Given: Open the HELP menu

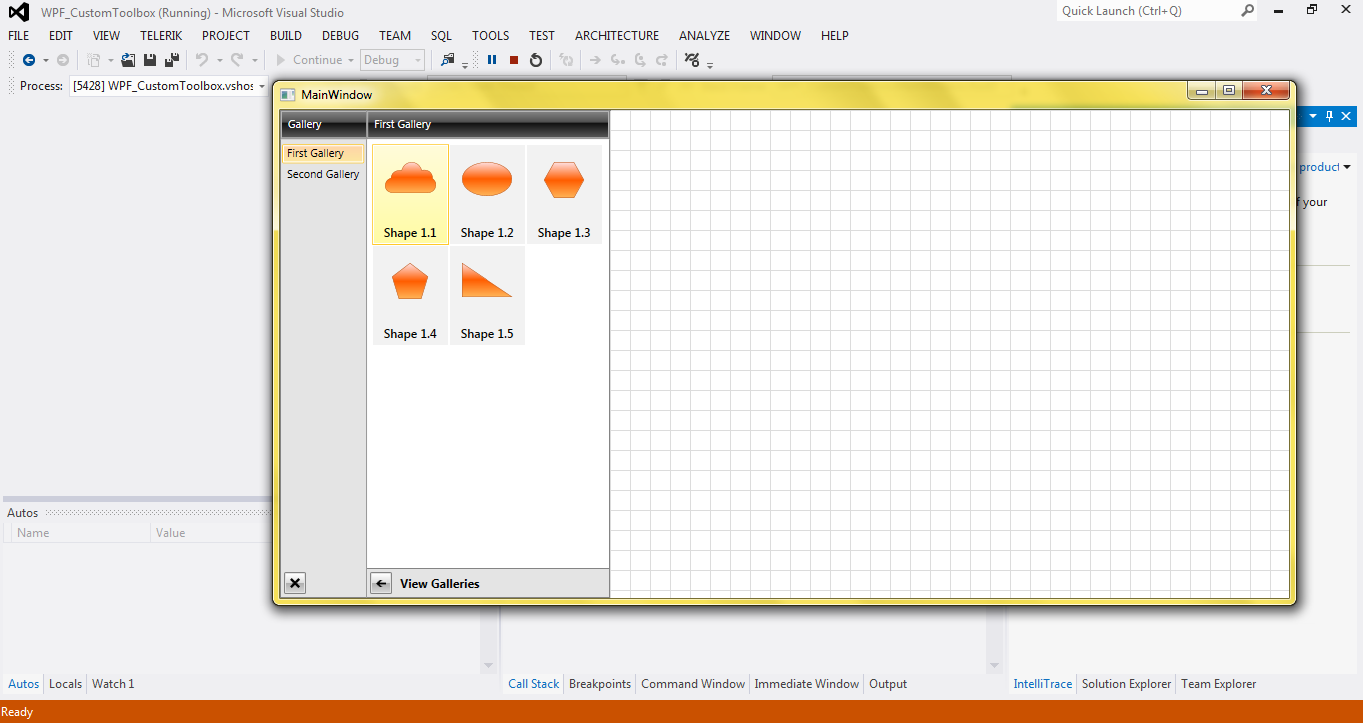Looking at the screenshot, I should point(834,35).
